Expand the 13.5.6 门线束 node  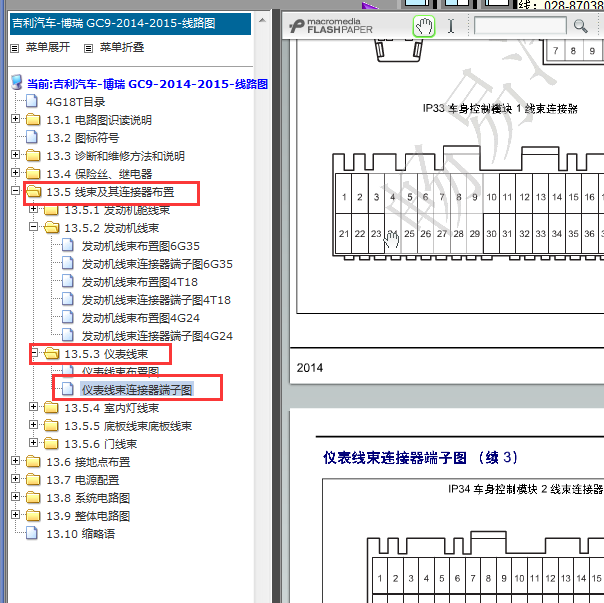click(34, 442)
